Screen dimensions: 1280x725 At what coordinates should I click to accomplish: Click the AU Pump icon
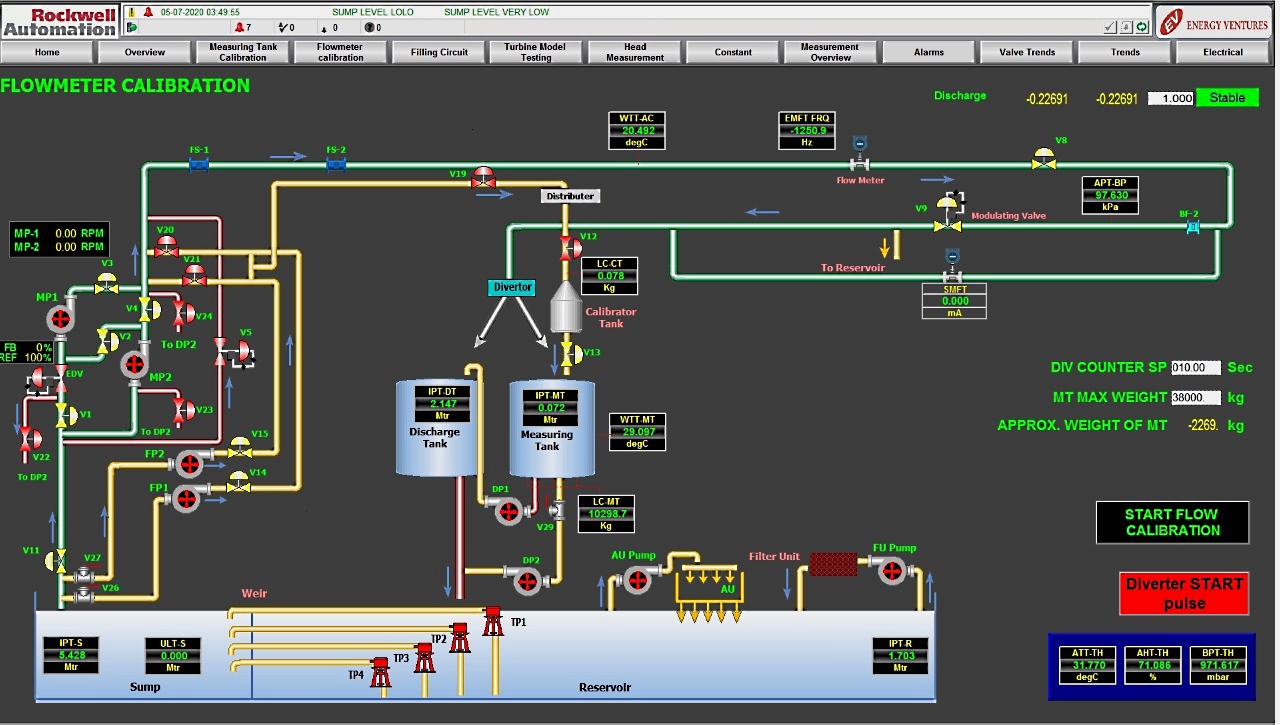coord(637,578)
